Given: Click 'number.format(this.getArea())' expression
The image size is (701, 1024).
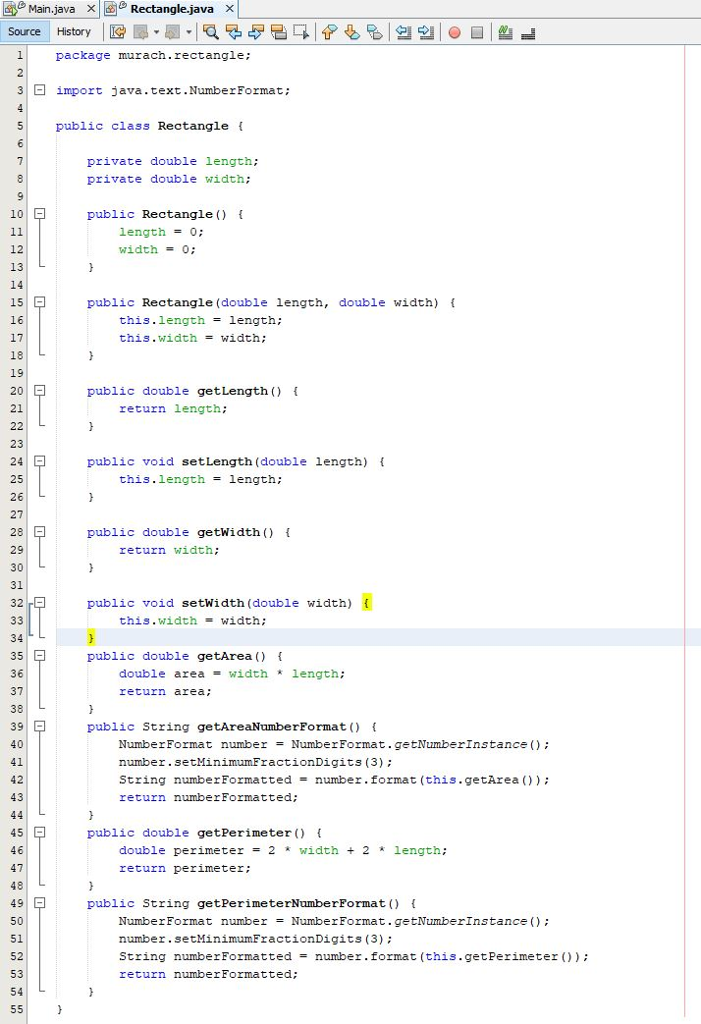Looking at the screenshot, I should pyautogui.click(x=428, y=780).
